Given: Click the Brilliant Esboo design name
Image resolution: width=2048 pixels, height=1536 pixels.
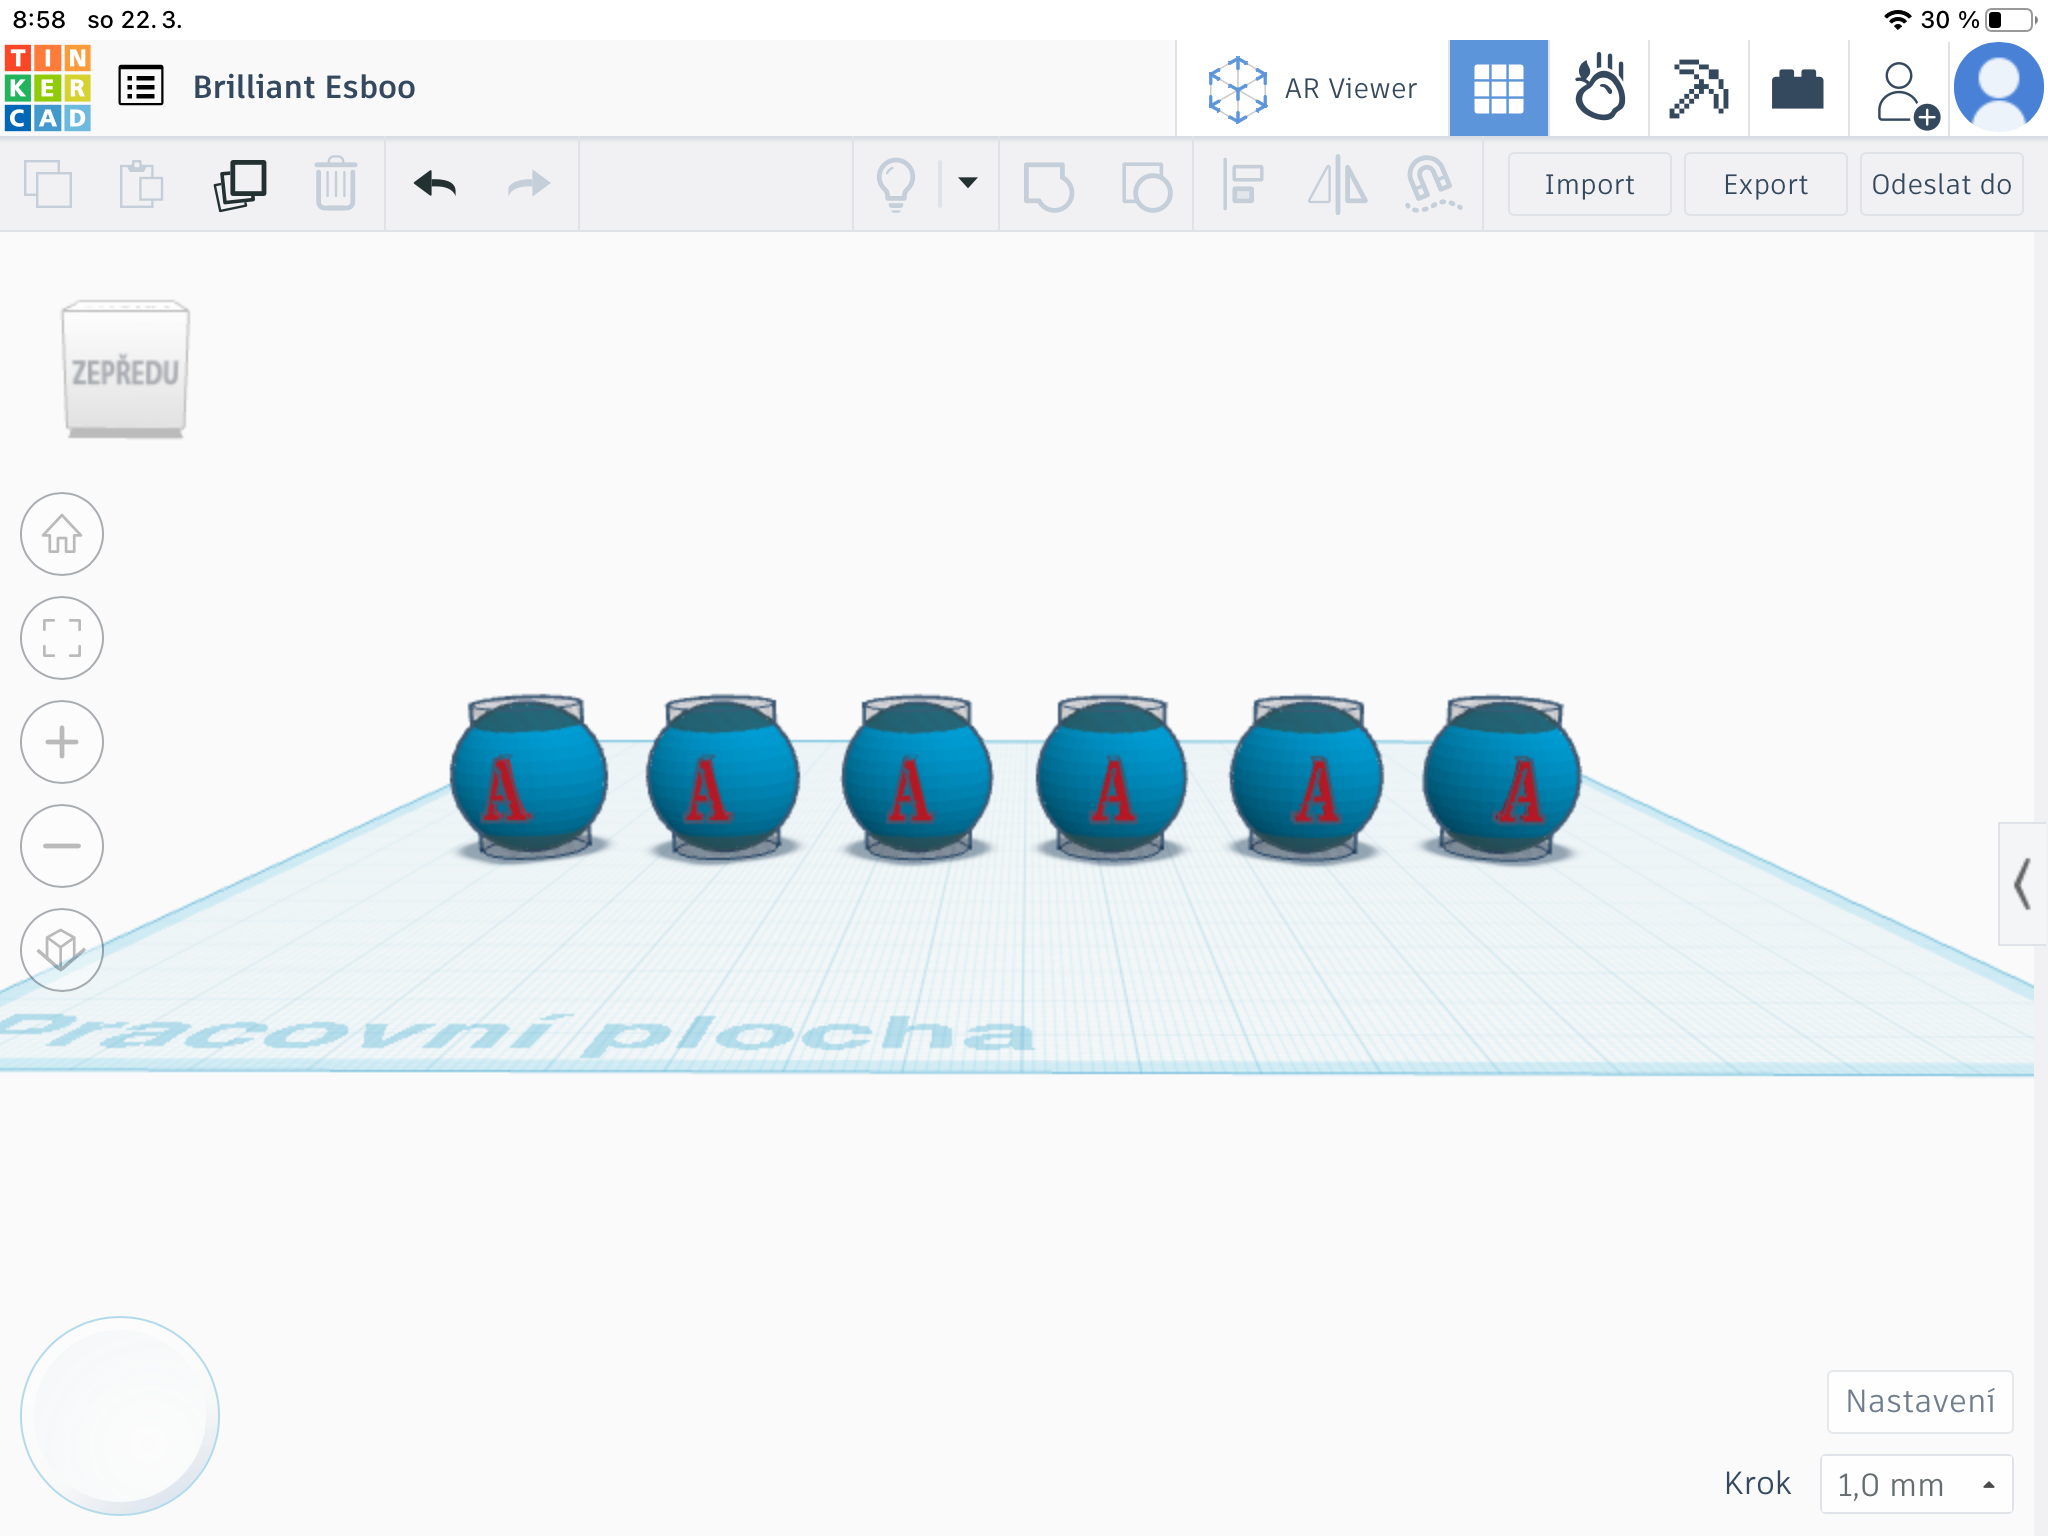Looking at the screenshot, I should [x=304, y=87].
